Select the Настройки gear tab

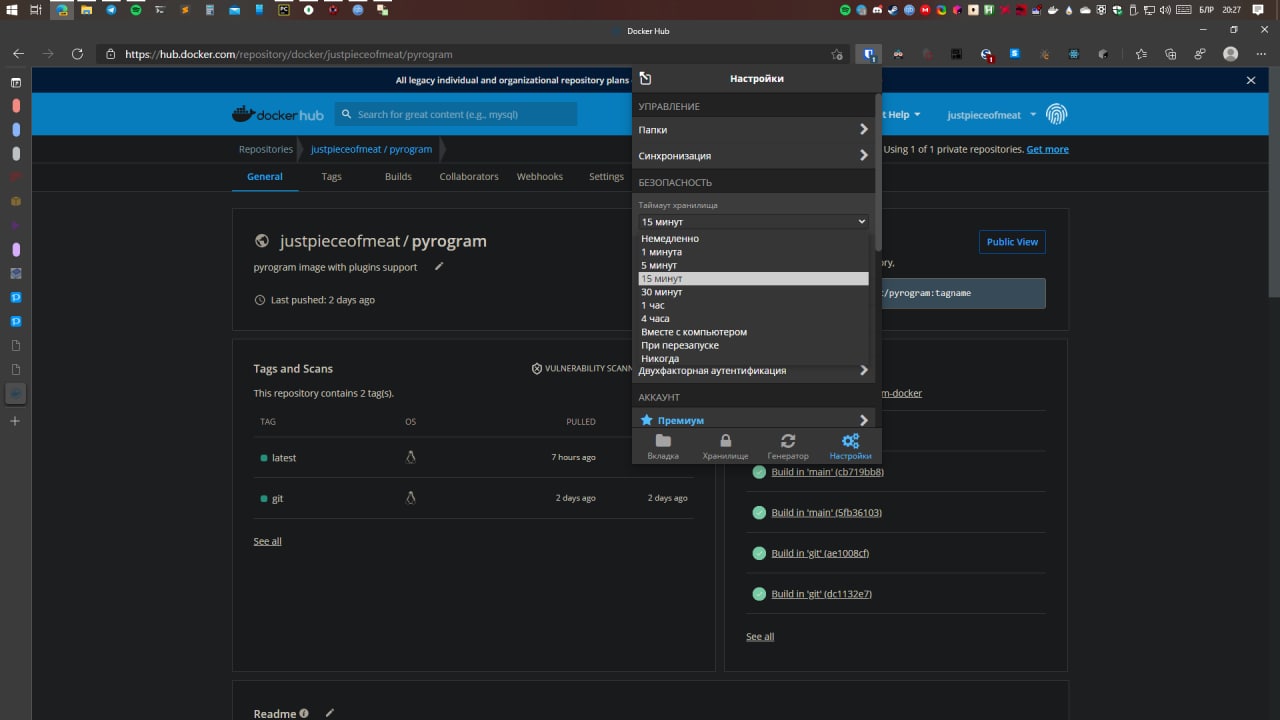(x=850, y=446)
